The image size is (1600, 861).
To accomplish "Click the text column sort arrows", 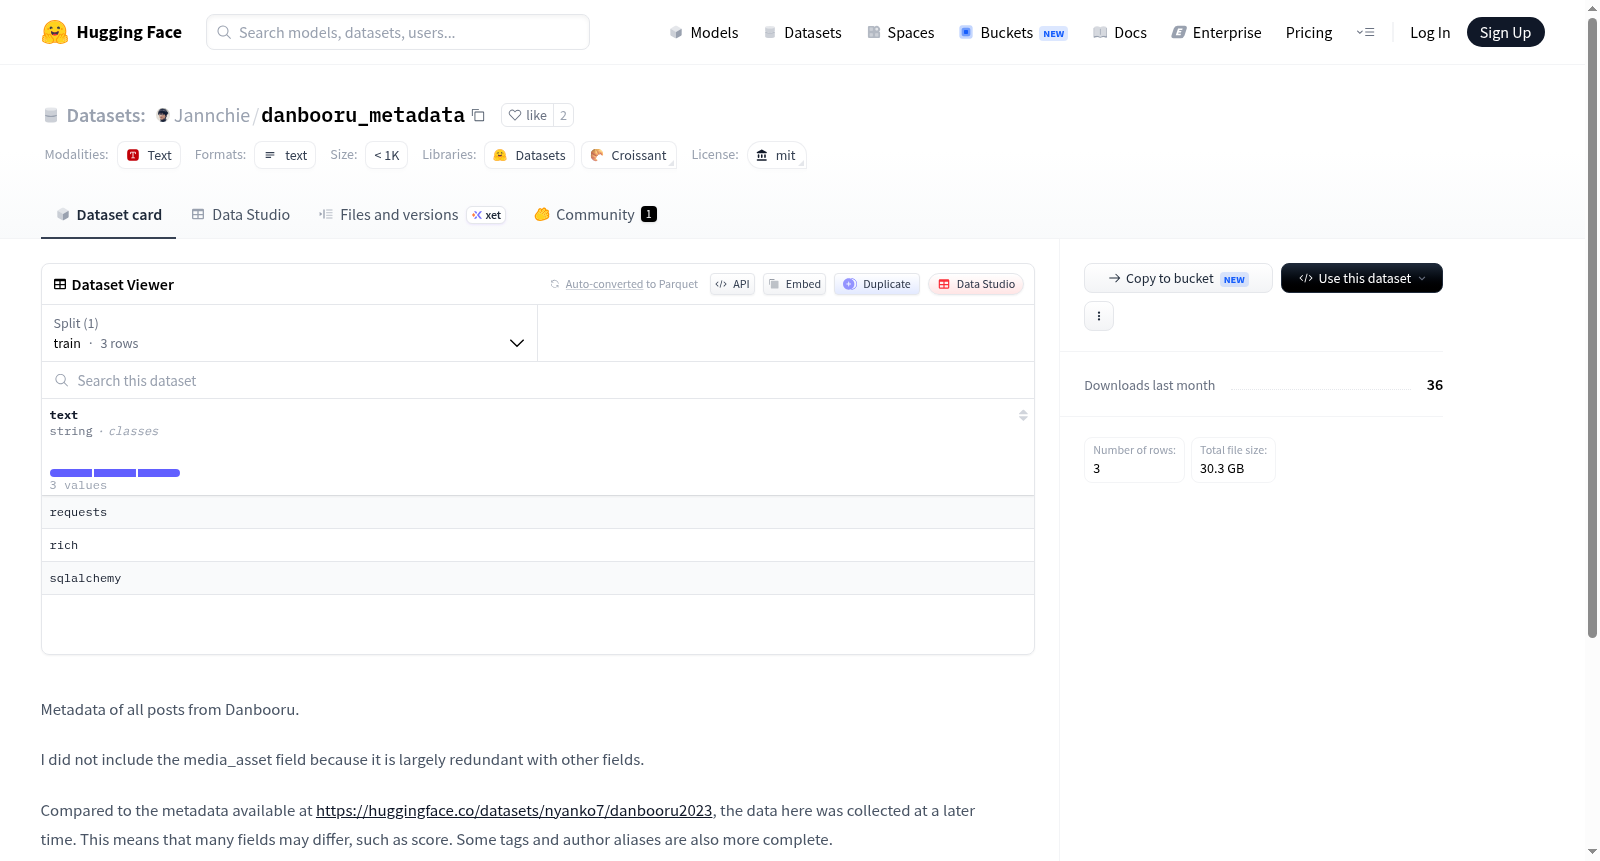I will tap(1023, 415).
